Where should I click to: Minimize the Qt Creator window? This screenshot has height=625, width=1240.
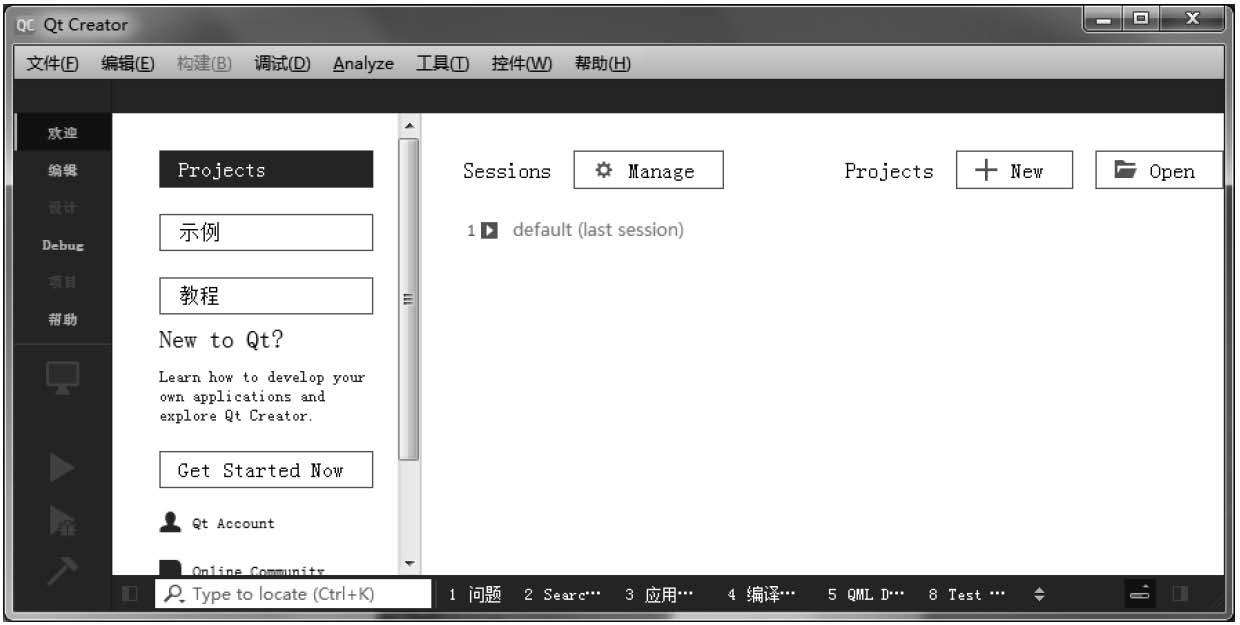pyautogui.click(x=1105, y=19)
